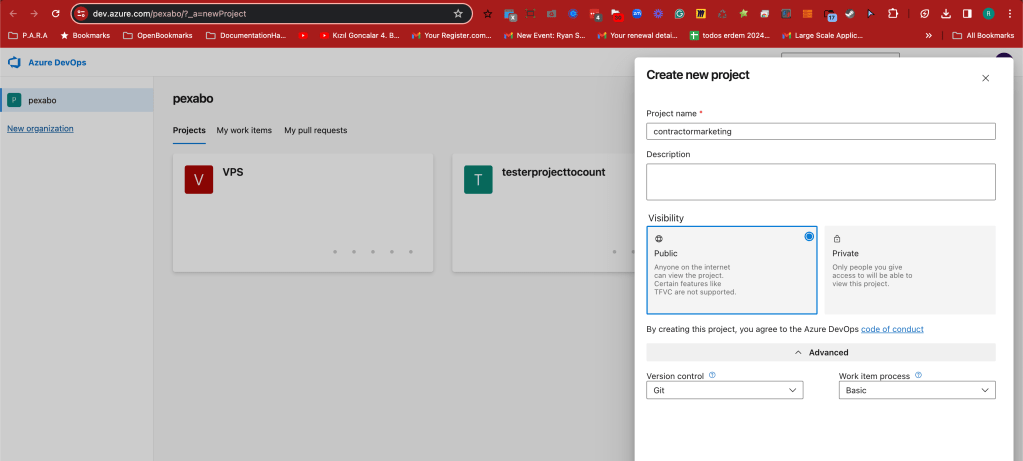The width and height of the screenshot is (1023, 461).
Task: Open Work item process Basic dropdown
Action: [x=917, y=390]
